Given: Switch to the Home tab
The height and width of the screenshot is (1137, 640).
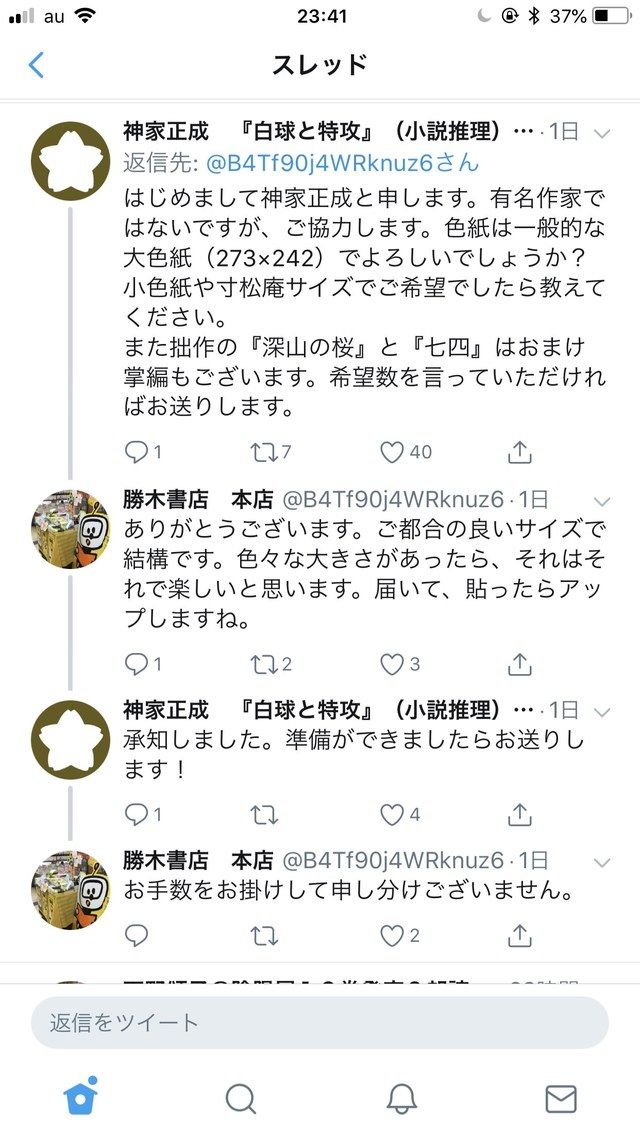Looking at the screenshot, I should (x=80, y=1095).
